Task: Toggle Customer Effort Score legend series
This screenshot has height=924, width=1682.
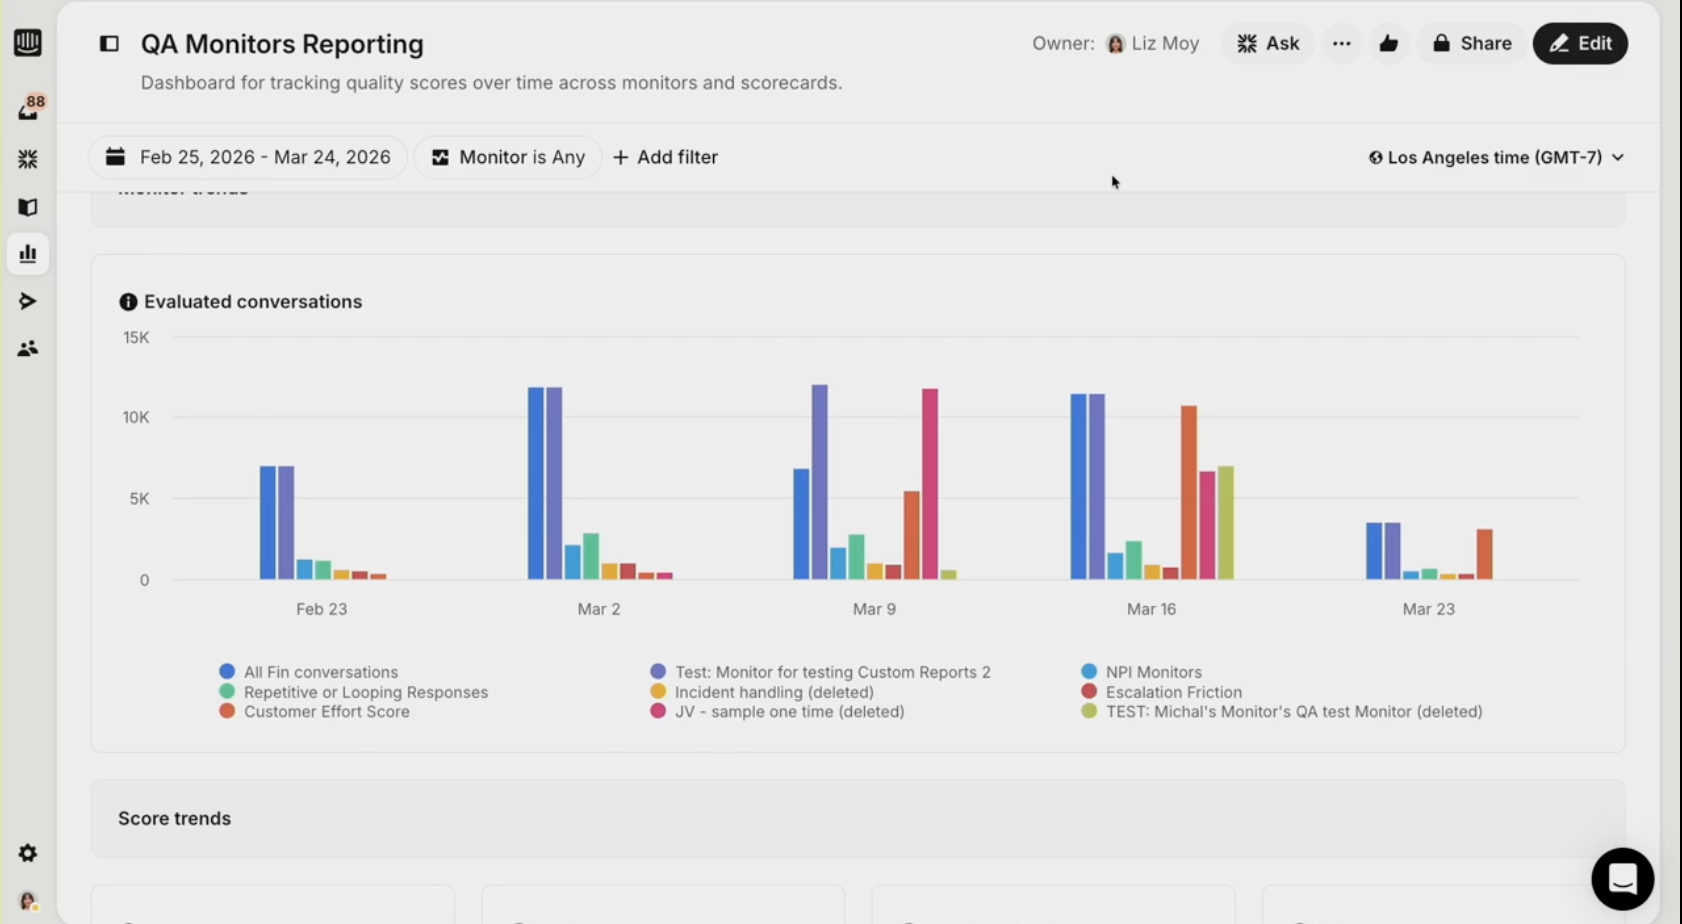Action: 326,712
